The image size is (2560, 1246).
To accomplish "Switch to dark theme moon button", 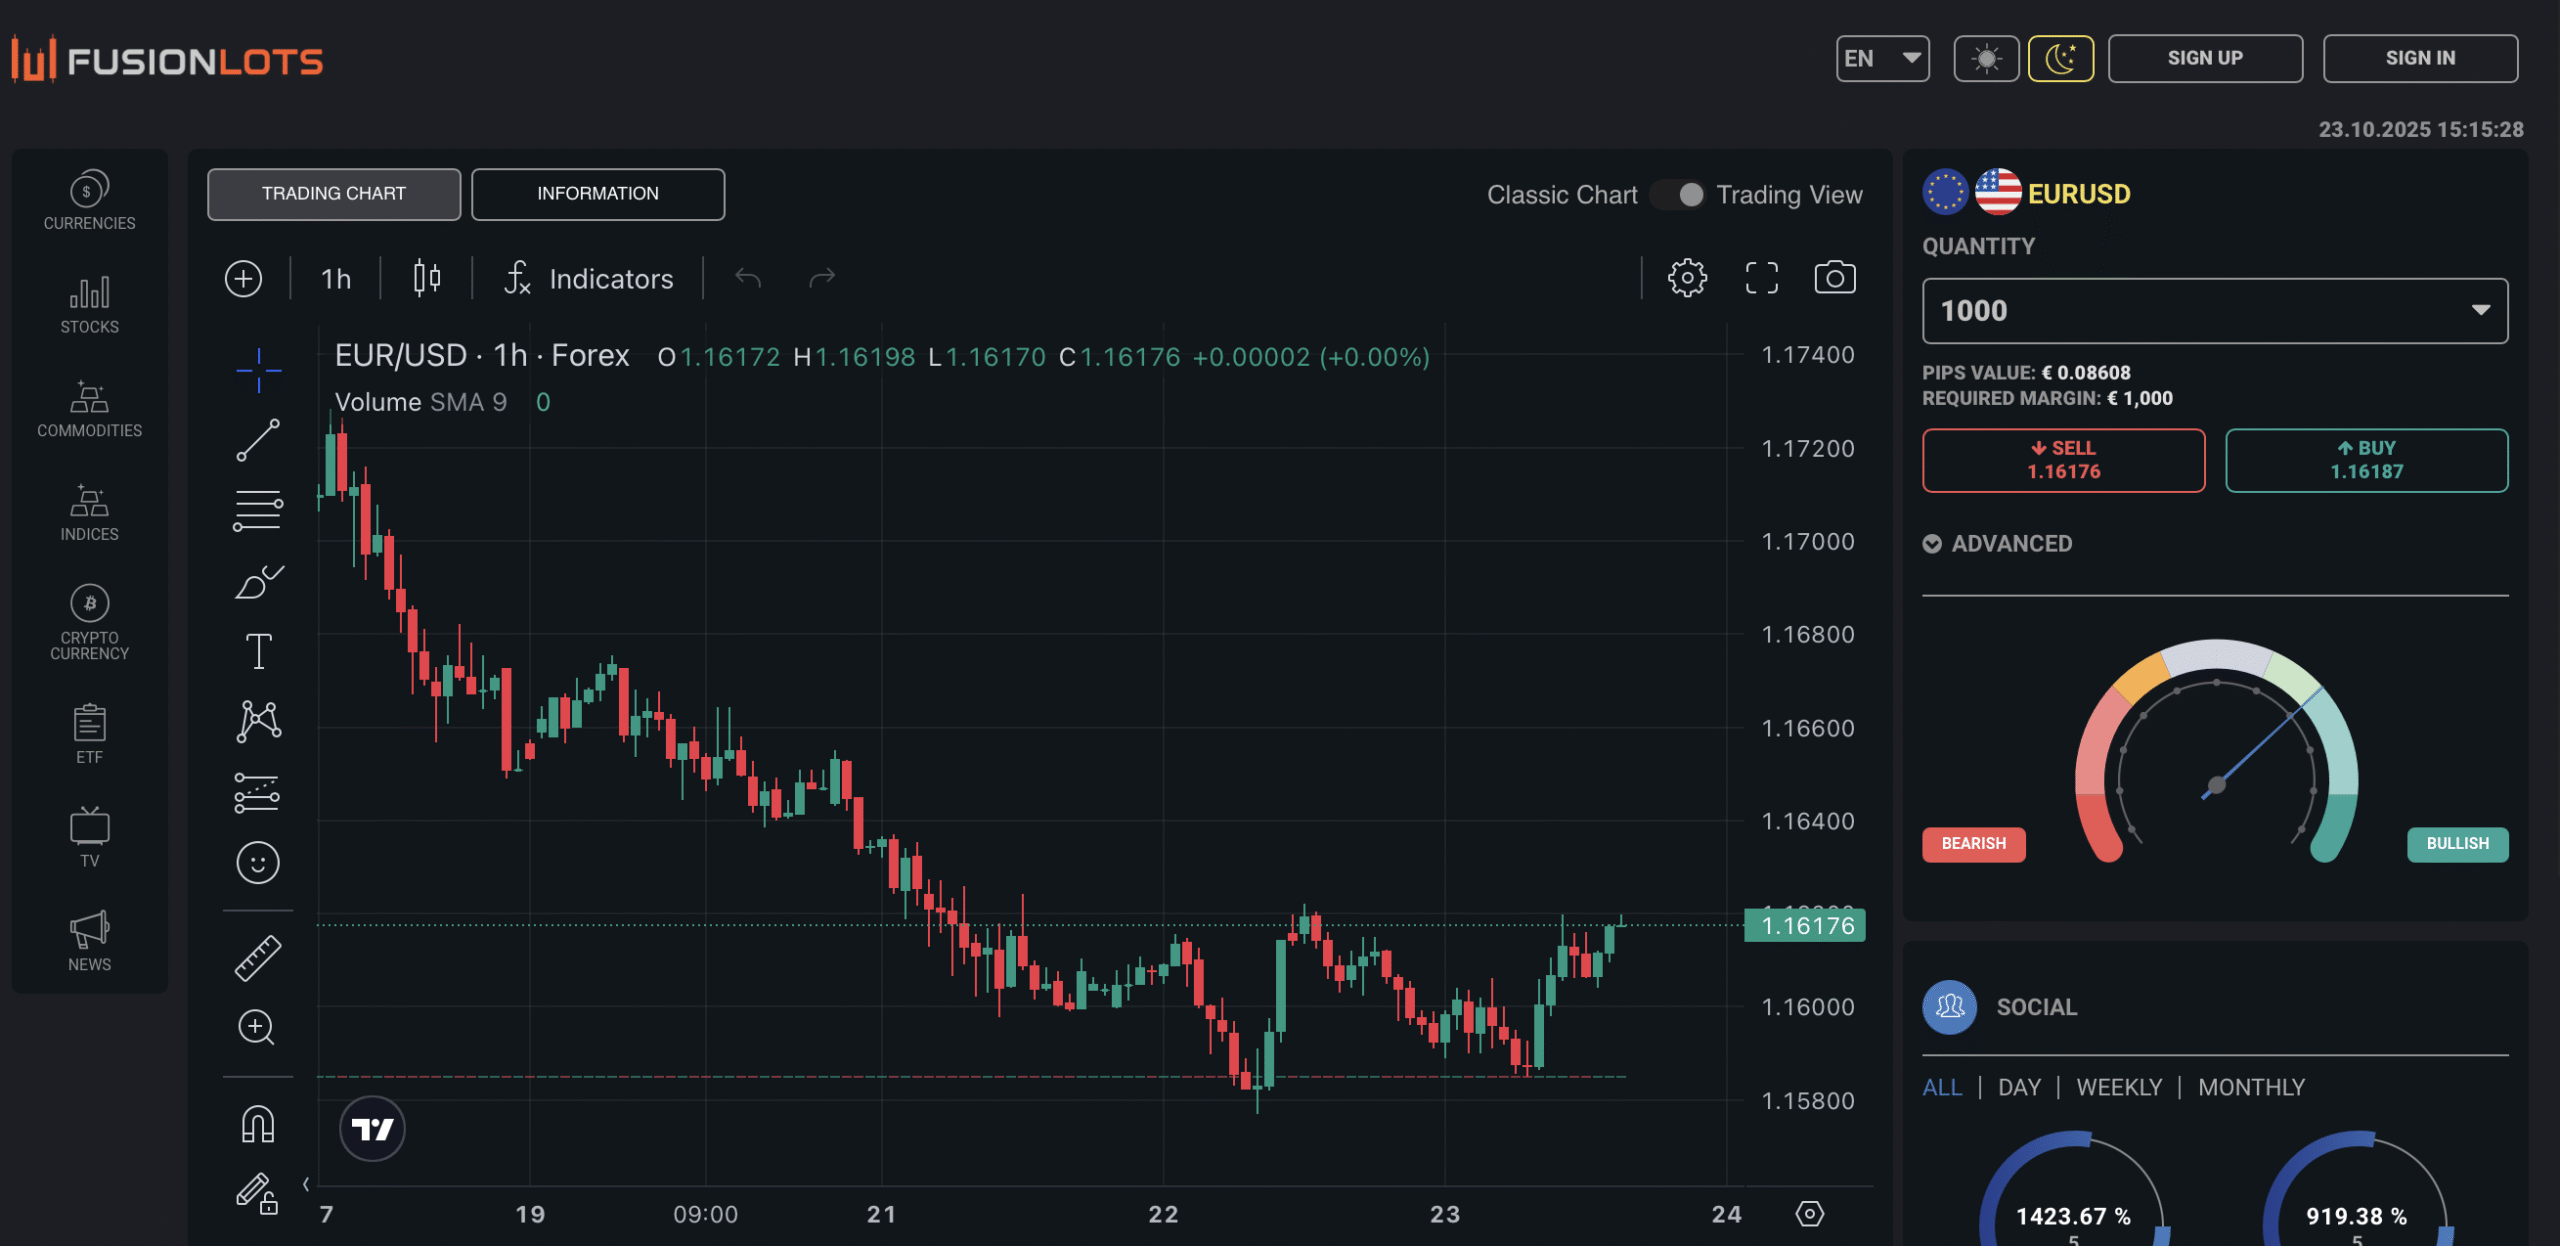I will click(x=2060, y=58).
